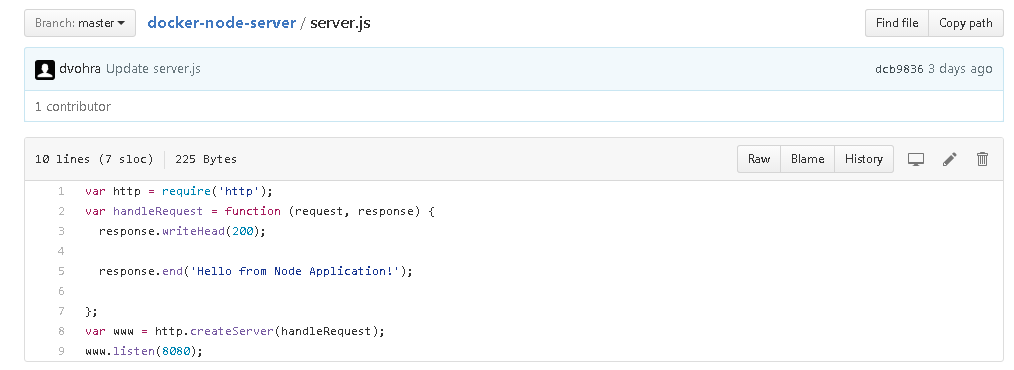The height and width of the screenshot is (370, 1014).
Task: Open file in GitHub Desktop icon
Action: click(x=916, y=159)
